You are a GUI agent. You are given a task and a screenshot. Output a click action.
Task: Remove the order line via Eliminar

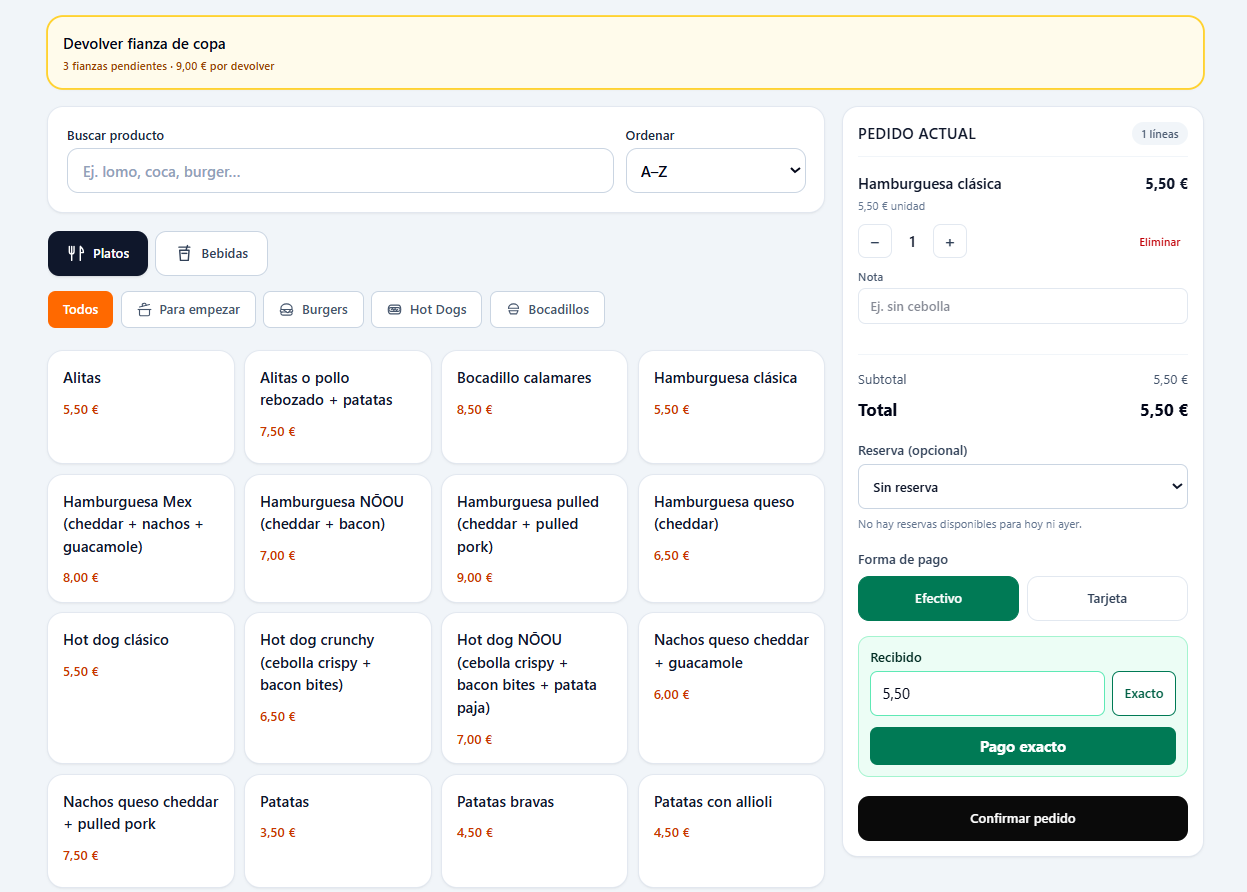[x=1160, y=242]
